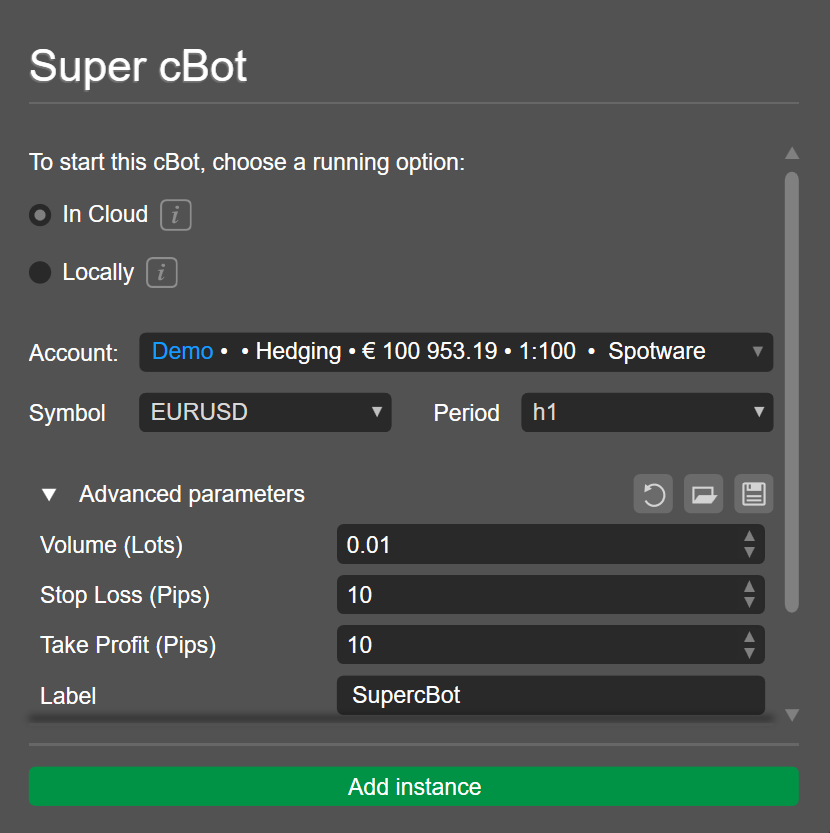Select the Locally running option
The width and height of the screenshot is (830, 833).
pos(38,272)
